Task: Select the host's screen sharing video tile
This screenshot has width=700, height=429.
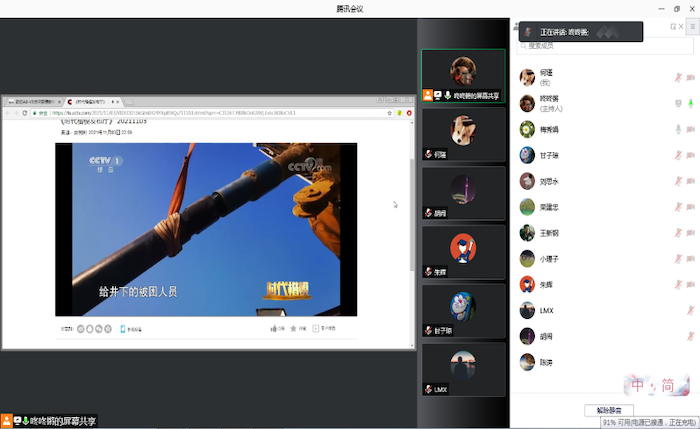Action: coord(463,76)
